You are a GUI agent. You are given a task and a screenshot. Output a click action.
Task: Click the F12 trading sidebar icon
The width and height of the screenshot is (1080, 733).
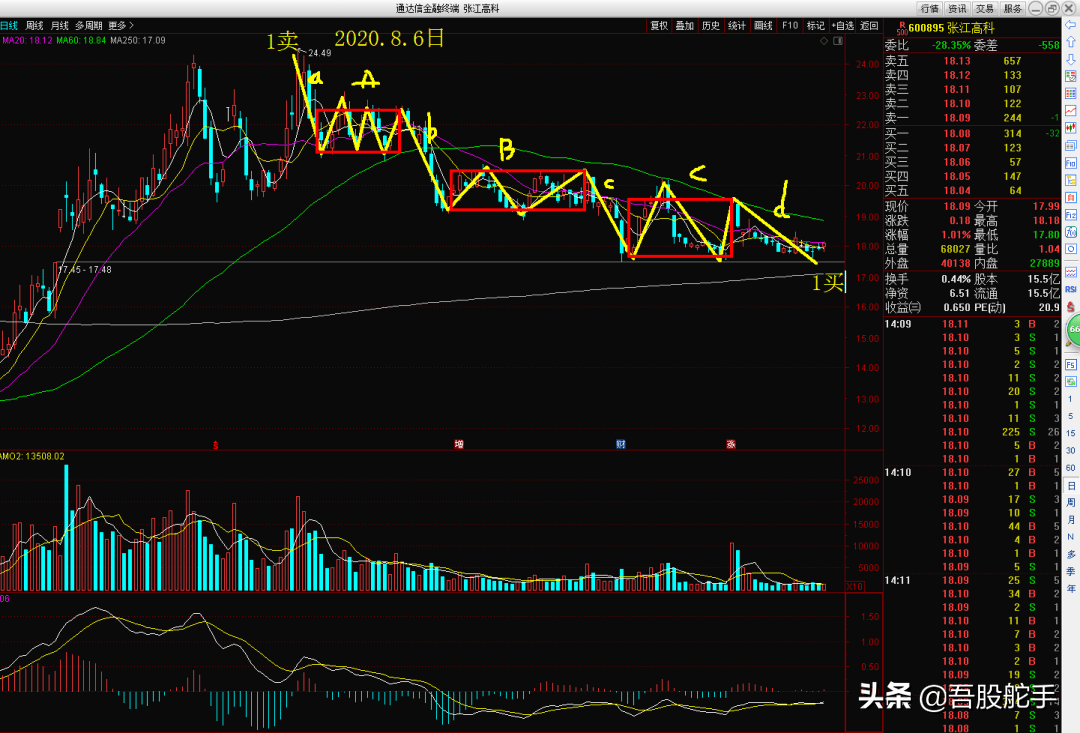(x=1070, y=214)
